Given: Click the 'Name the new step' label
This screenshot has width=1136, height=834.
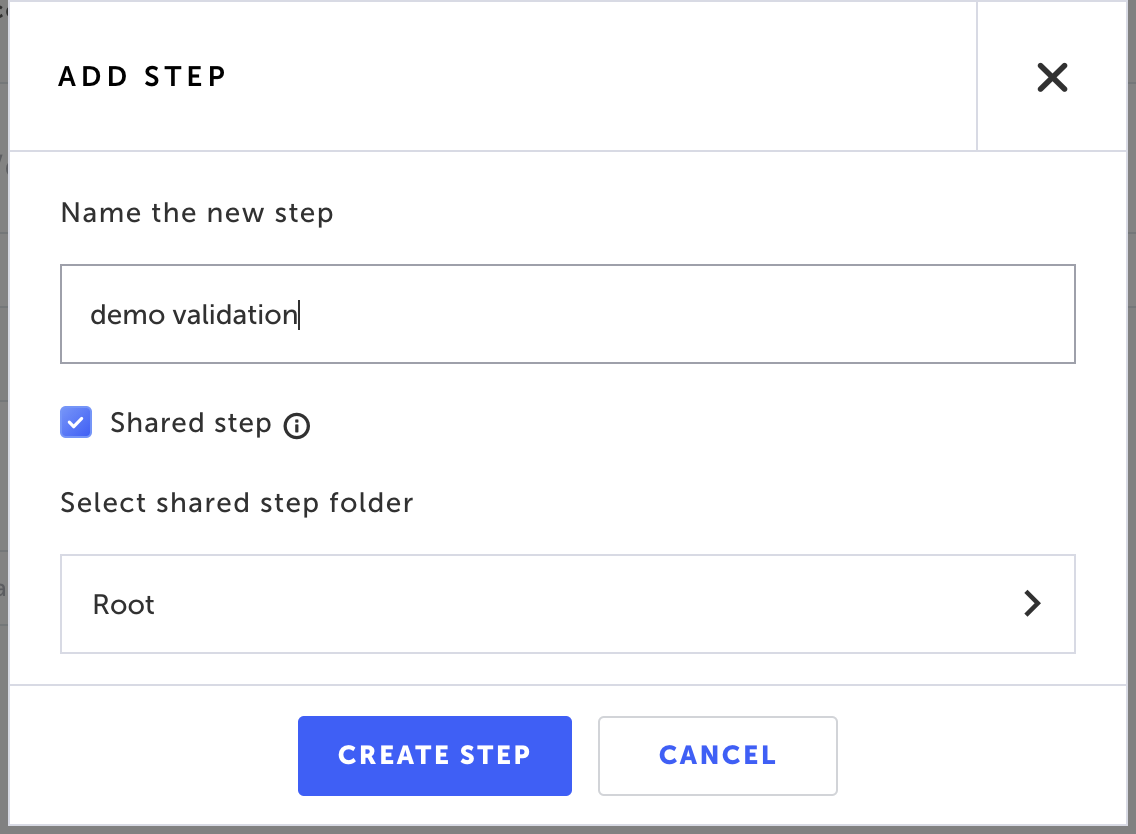Looking at the screenshot, I should (197, 213).
